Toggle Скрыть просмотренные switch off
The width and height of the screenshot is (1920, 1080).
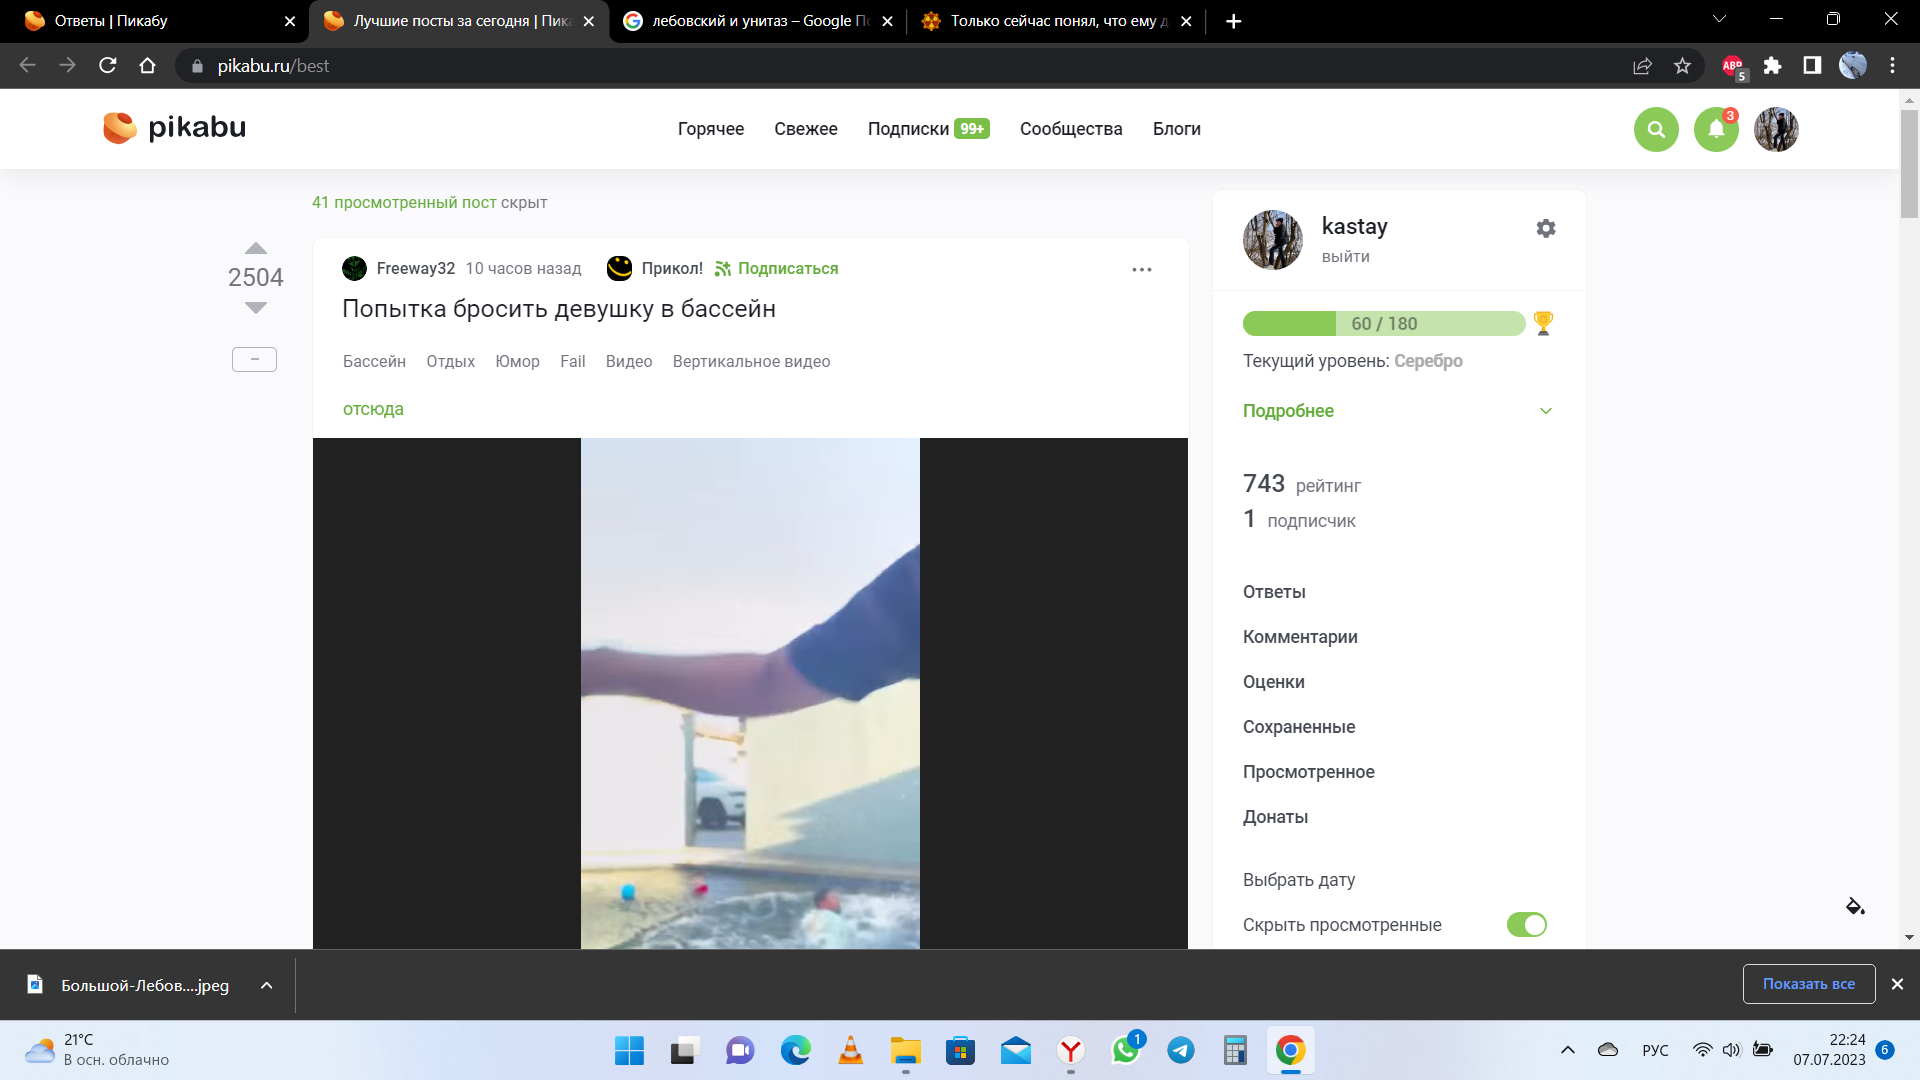point(1526,925)
